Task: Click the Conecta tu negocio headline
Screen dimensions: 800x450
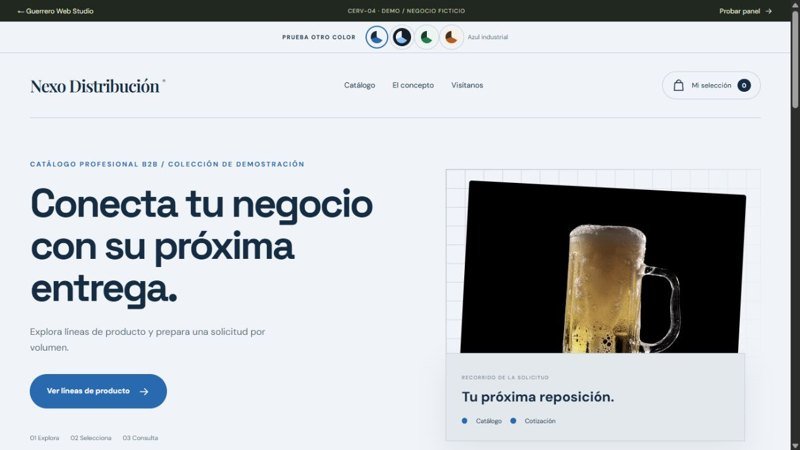Action: (202, 247)
